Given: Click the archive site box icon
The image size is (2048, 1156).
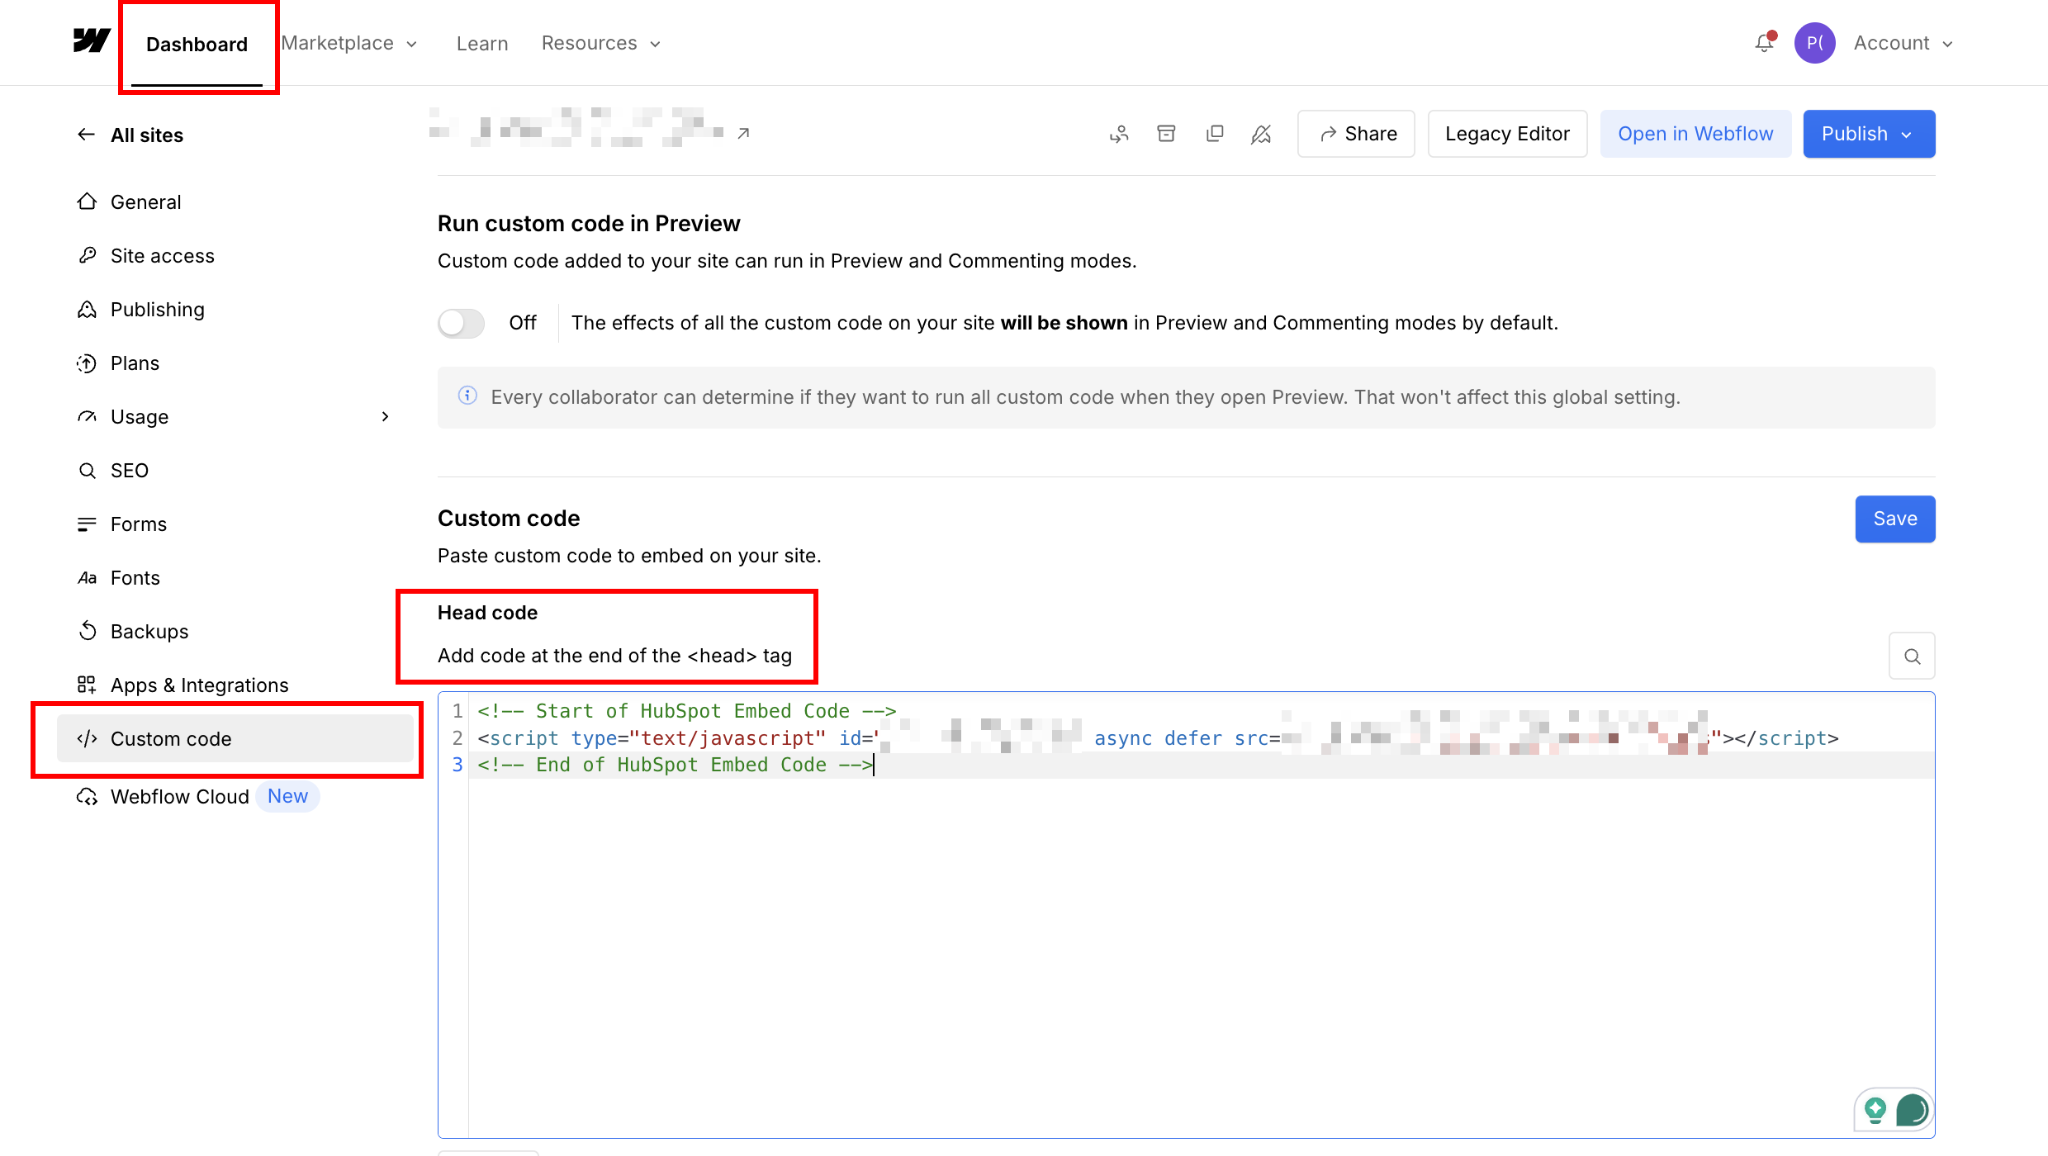Looking at the screenshot, I should pyautogui.click(x=1166, y=134).
